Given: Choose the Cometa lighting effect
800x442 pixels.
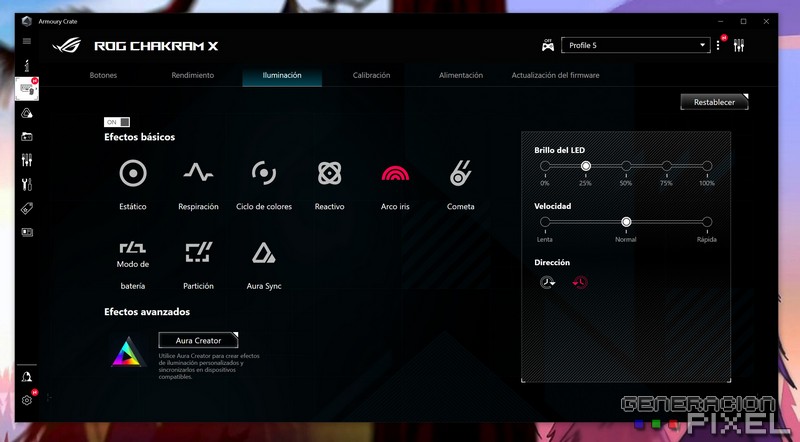Looking at the screenshot, I should (461, 173).
